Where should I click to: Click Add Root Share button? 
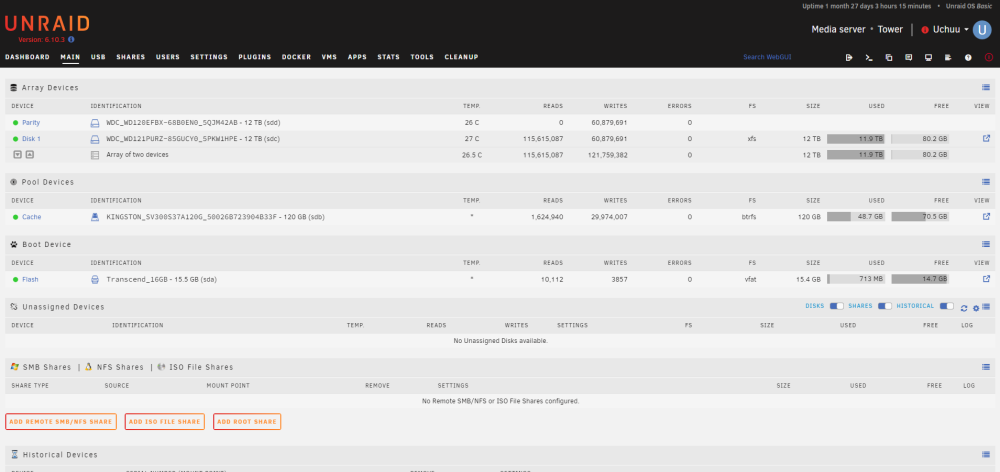click(247, 422)
